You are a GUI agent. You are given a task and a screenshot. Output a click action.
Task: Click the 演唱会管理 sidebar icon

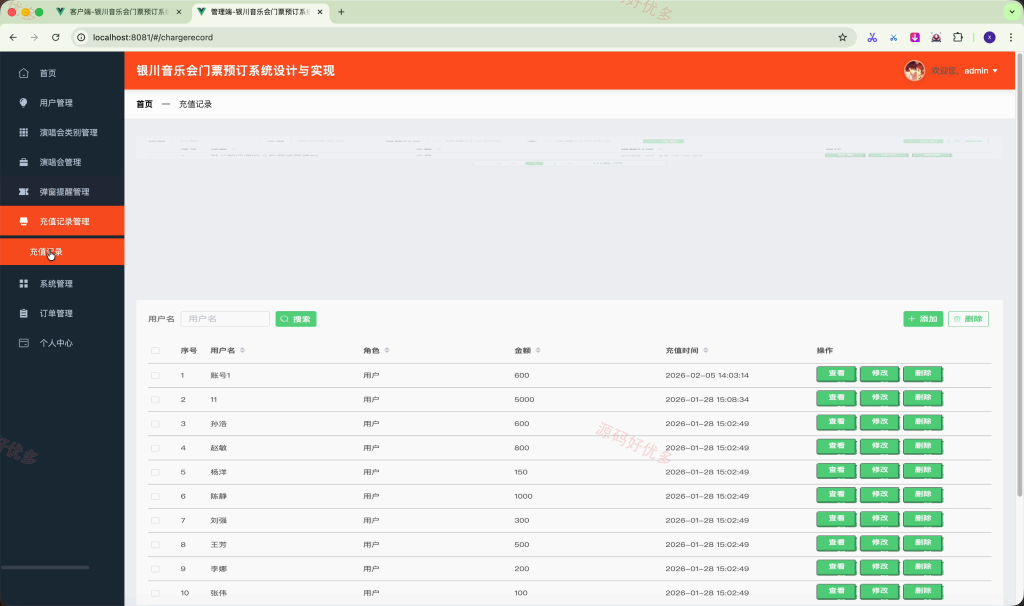[24, 162]
